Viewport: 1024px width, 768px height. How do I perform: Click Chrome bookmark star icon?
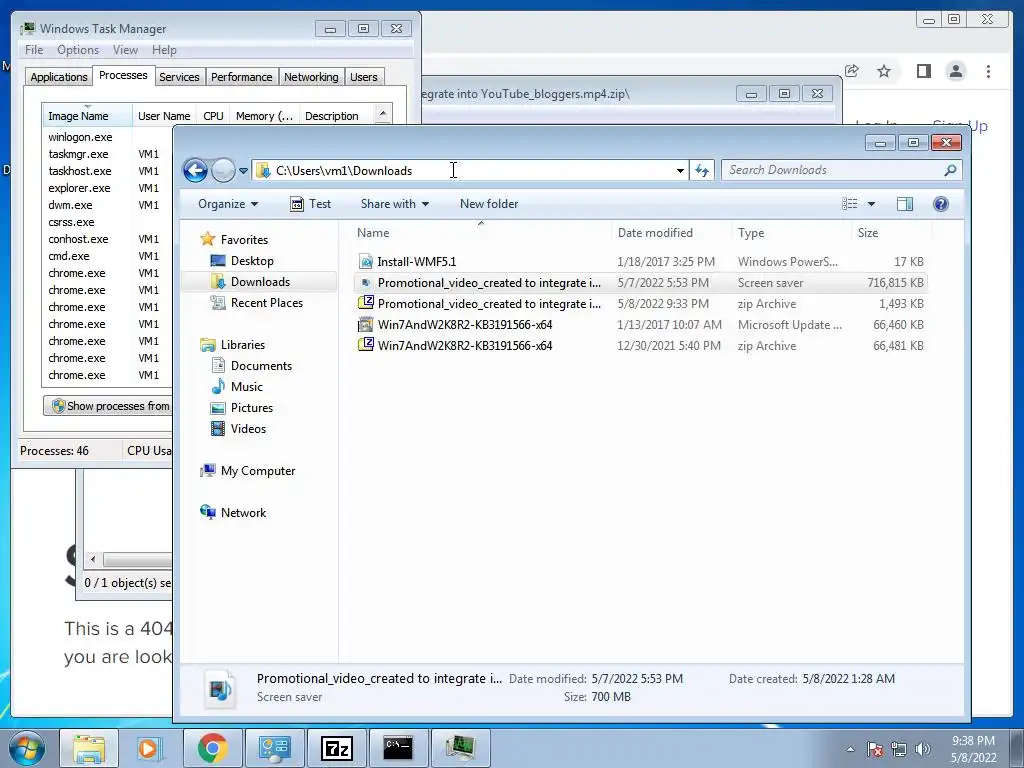click(x=884, y=71)
